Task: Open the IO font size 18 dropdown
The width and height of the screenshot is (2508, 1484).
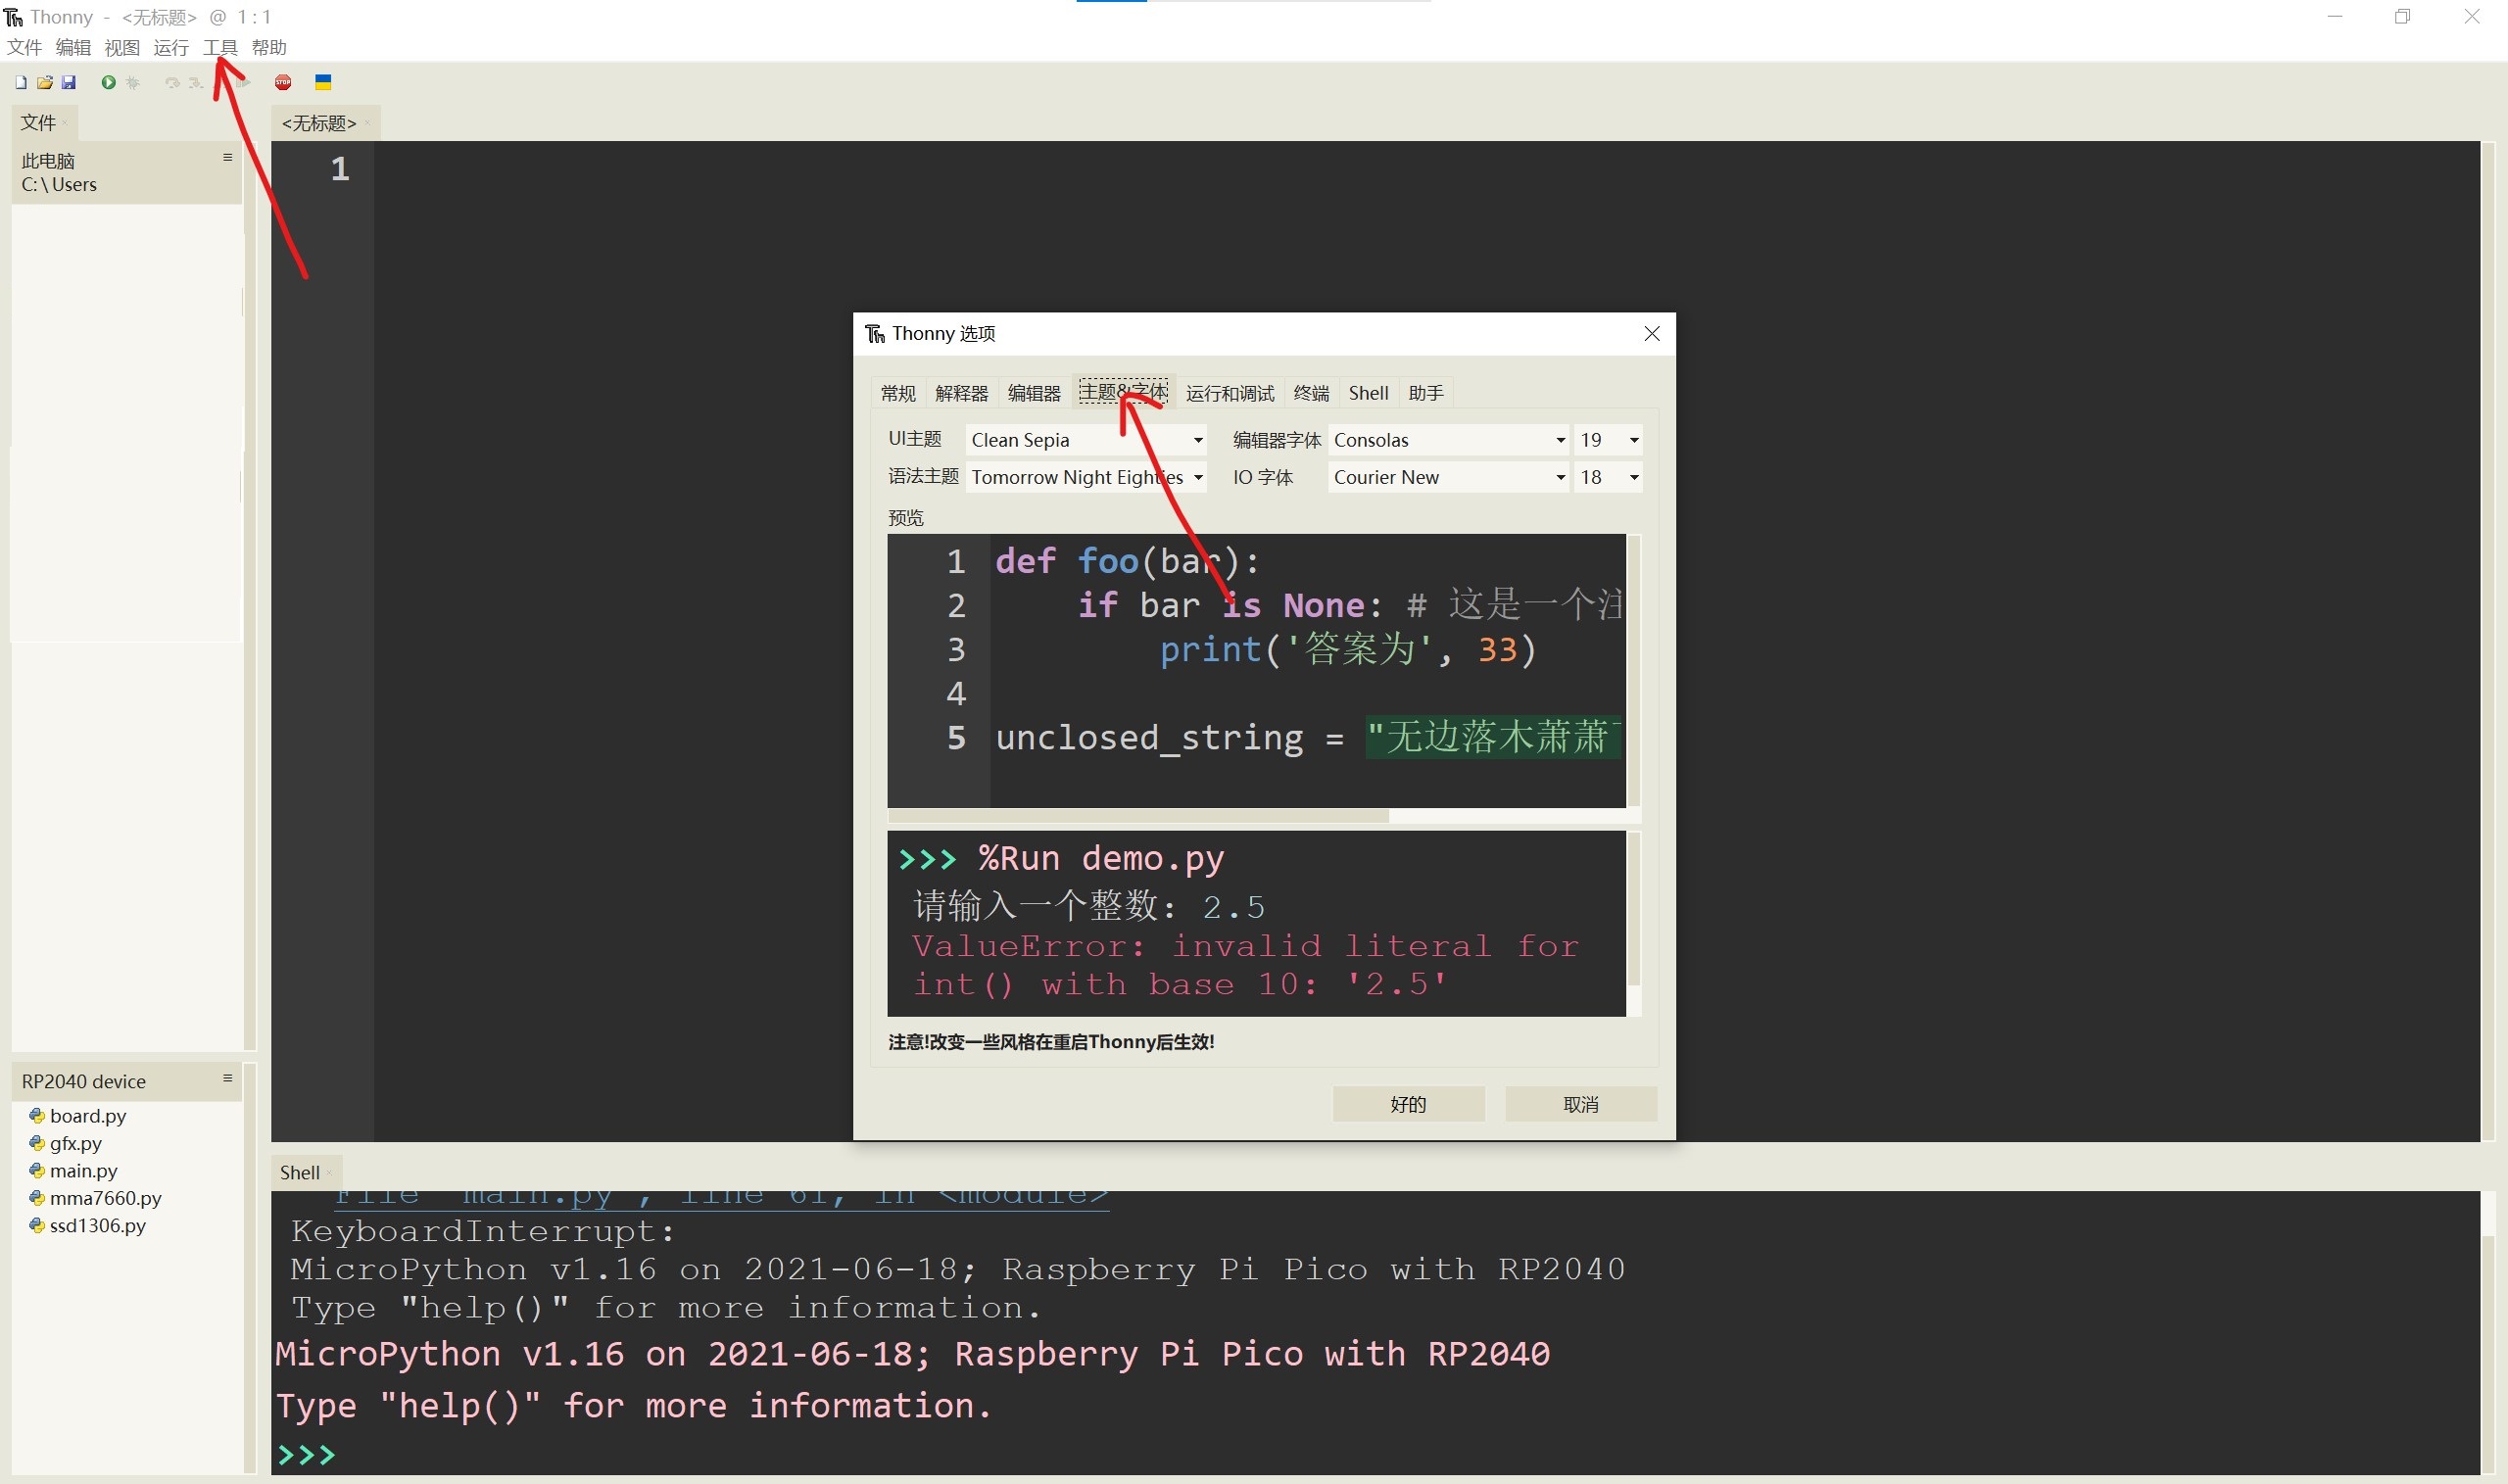Action: [x=1608, y=477]
